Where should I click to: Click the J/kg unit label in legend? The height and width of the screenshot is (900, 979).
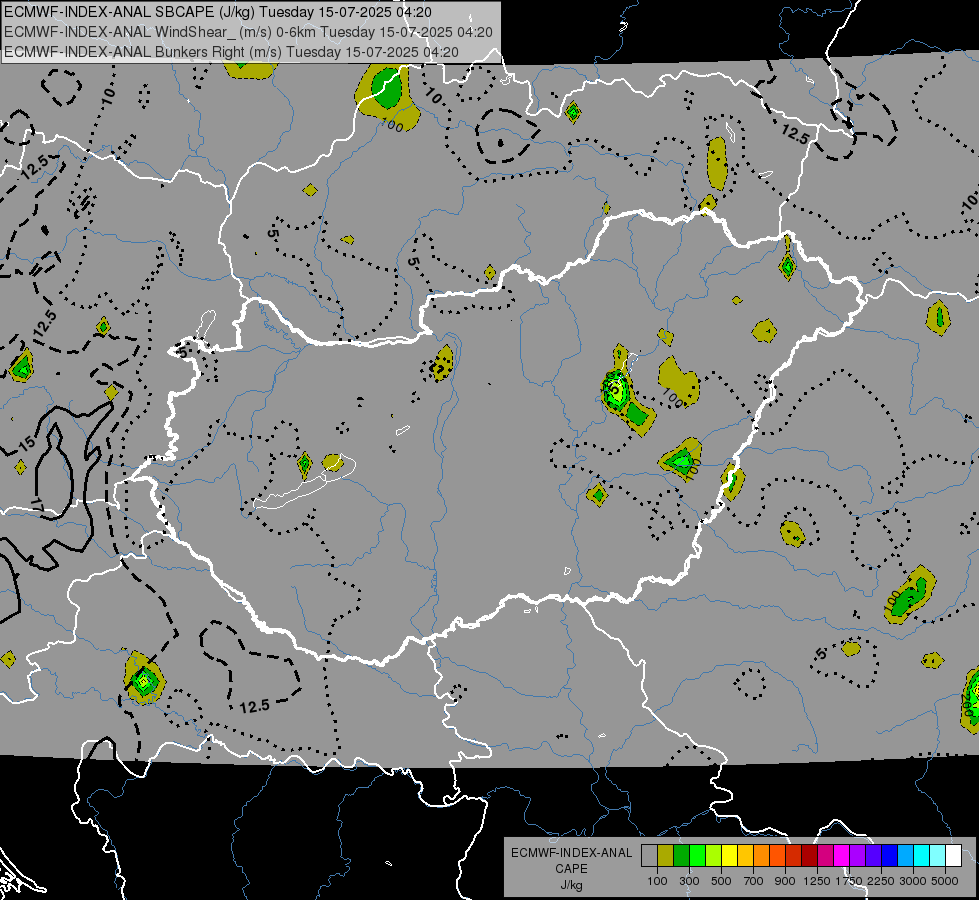coord(571,885)
